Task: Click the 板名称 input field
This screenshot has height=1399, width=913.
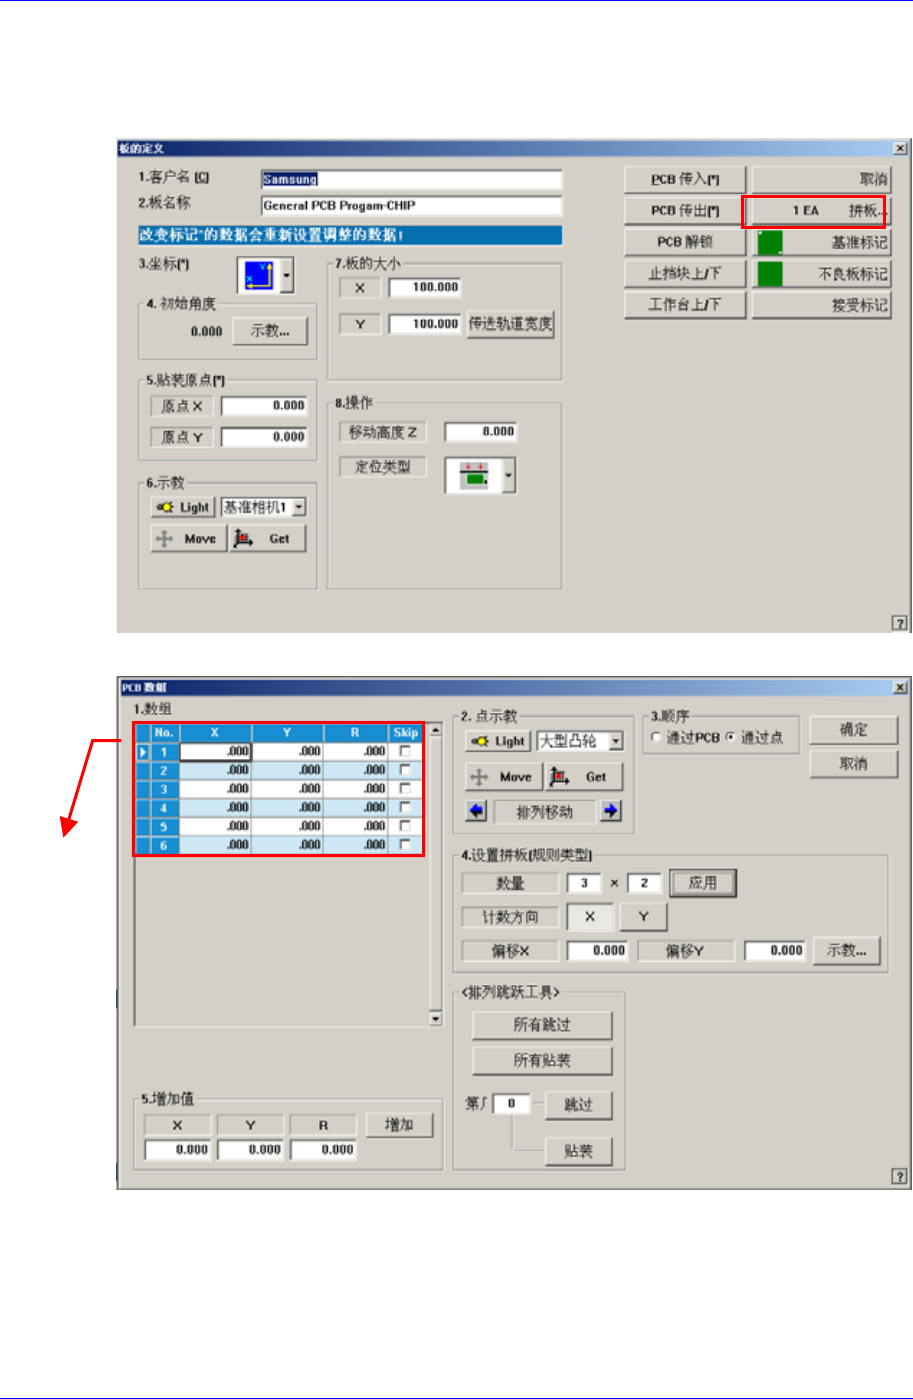Action: click(411, 206)
